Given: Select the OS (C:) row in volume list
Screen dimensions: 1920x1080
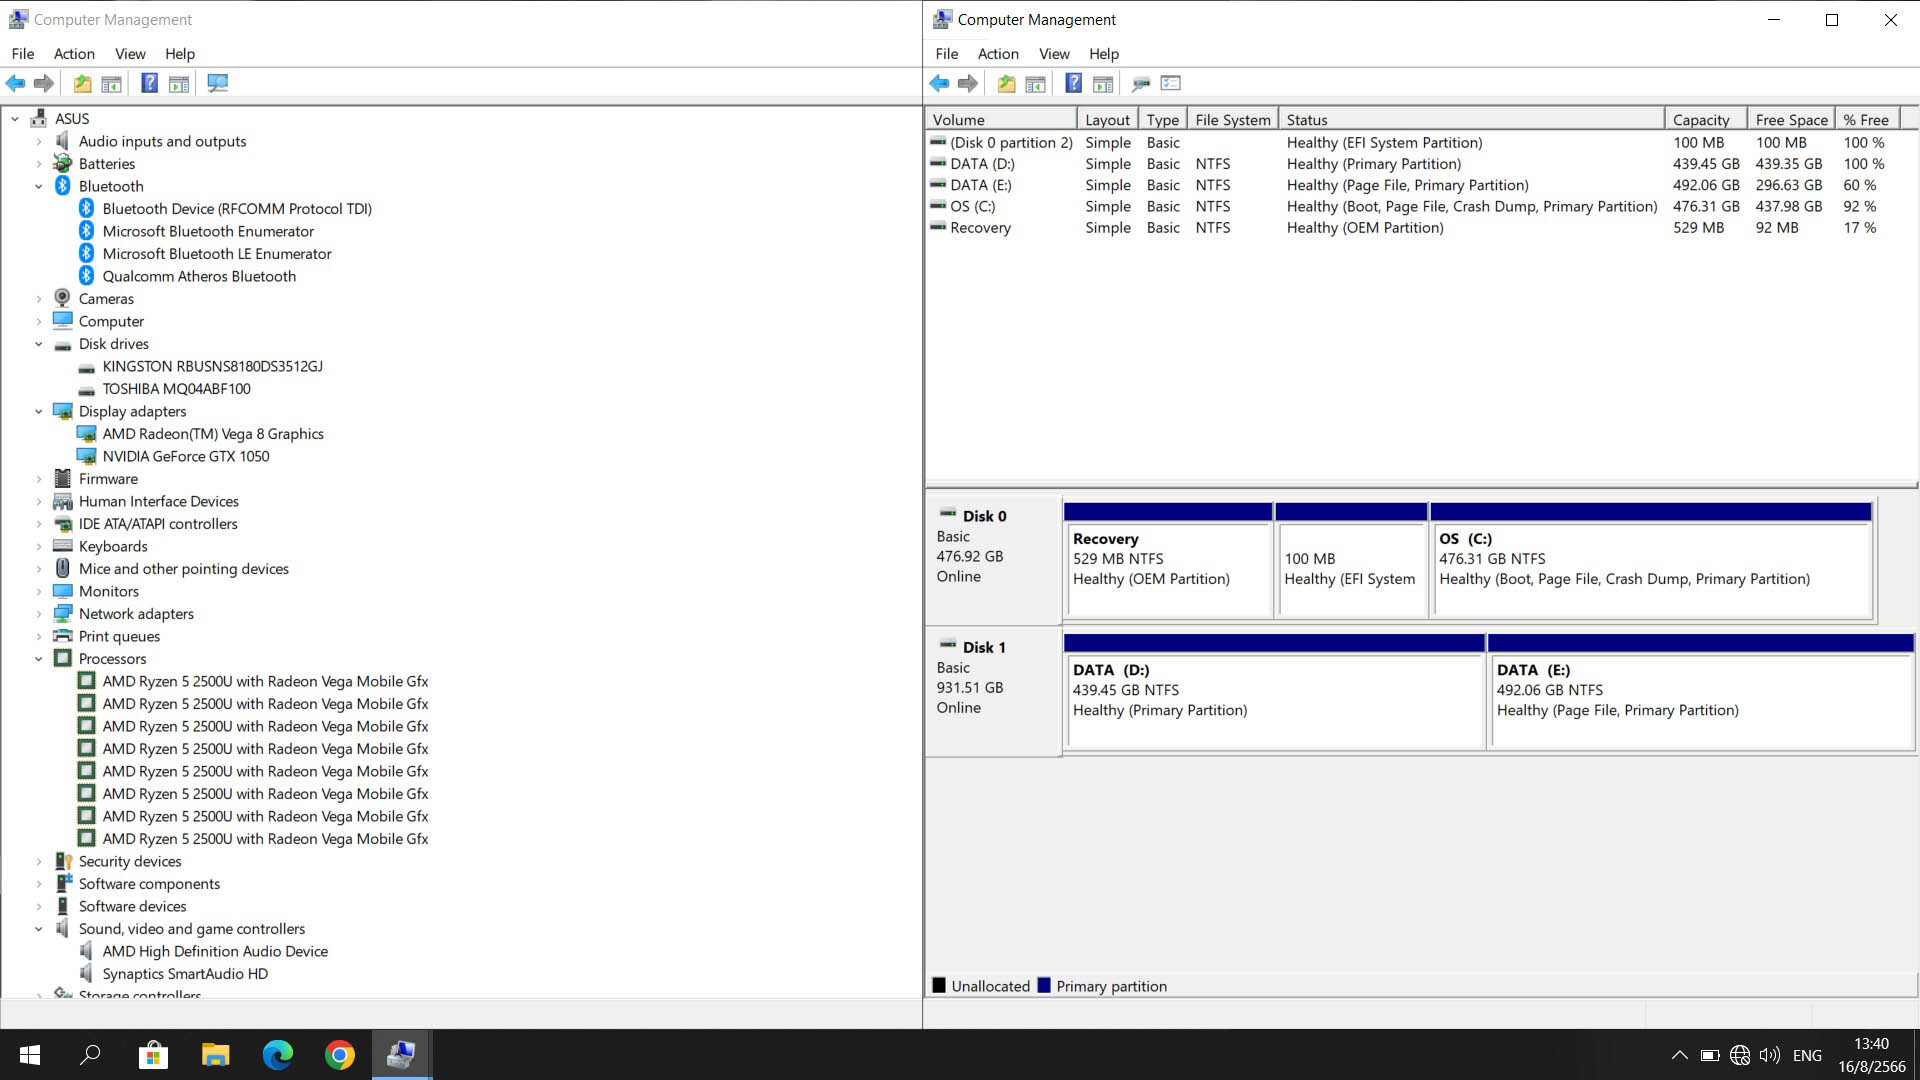Looking at the screenshot, I should click(1412, 206).
